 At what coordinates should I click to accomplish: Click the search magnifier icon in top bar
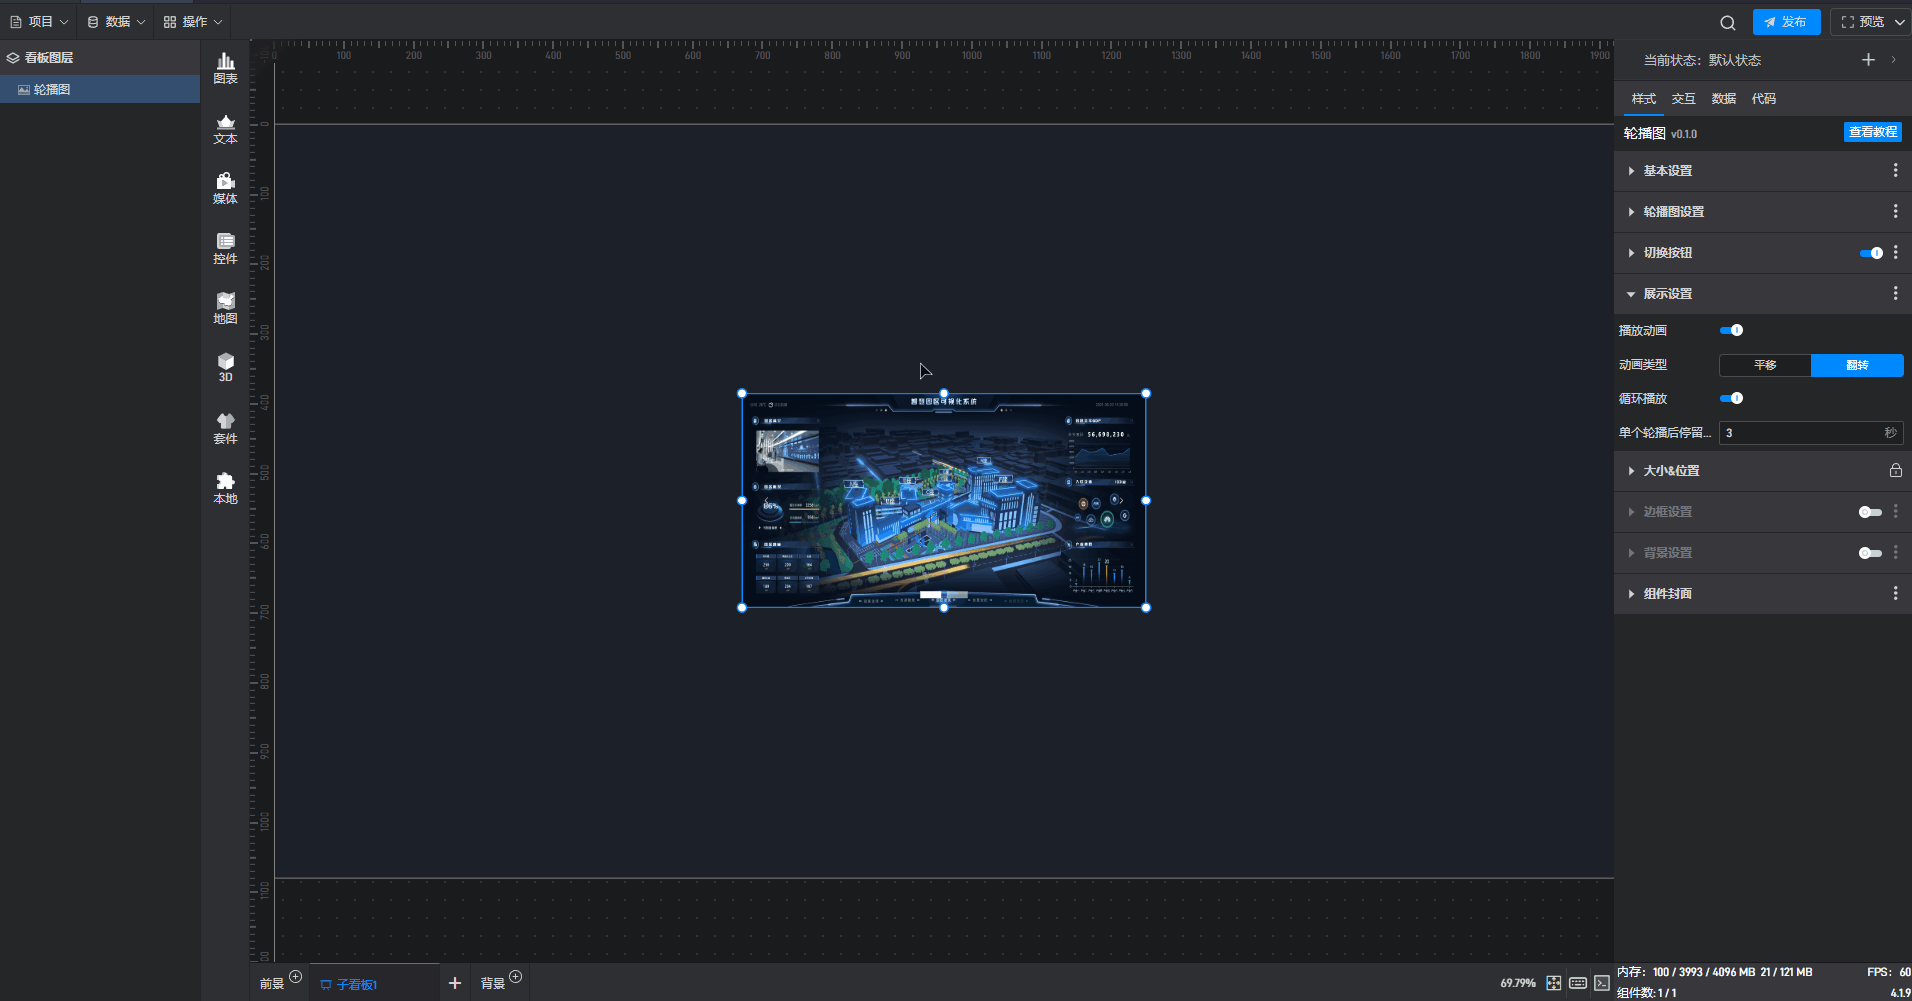pos(1727,22)
